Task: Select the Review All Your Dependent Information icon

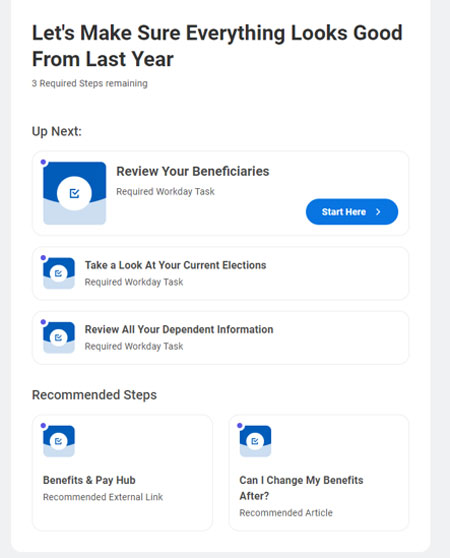Action: click(59, 337)
